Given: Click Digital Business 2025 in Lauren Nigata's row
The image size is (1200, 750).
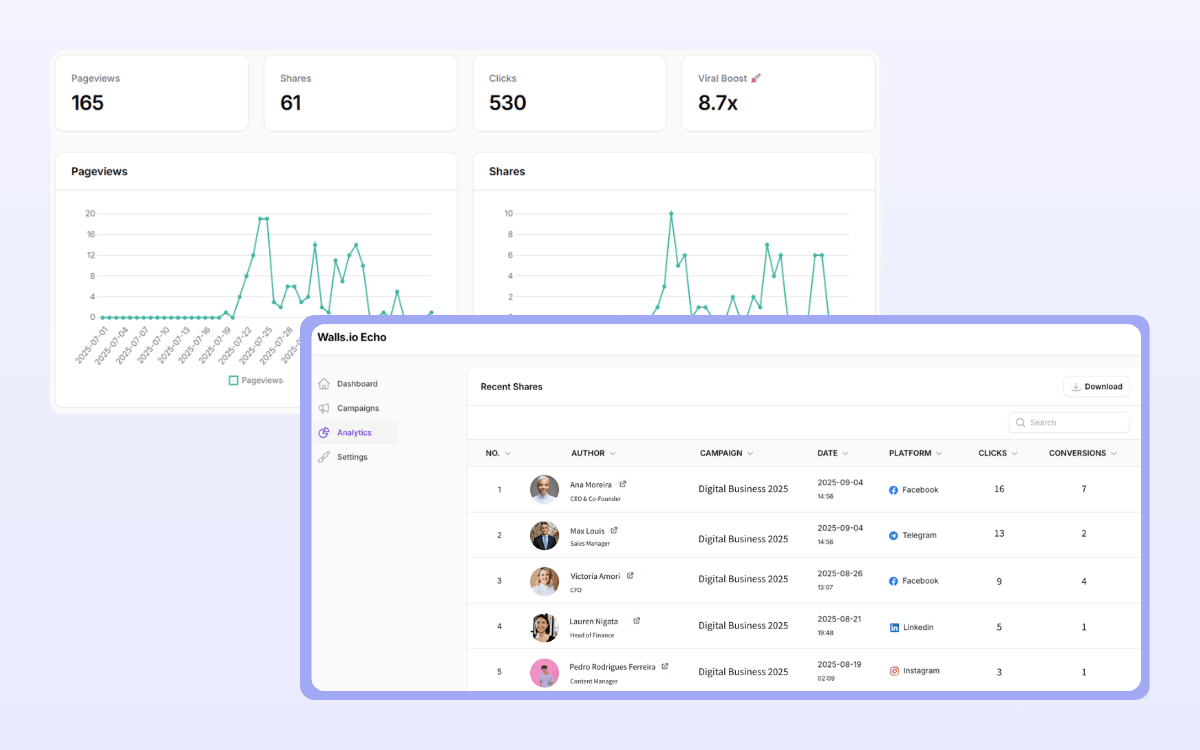Looking at the screenshot, I should tap(743, 626).
